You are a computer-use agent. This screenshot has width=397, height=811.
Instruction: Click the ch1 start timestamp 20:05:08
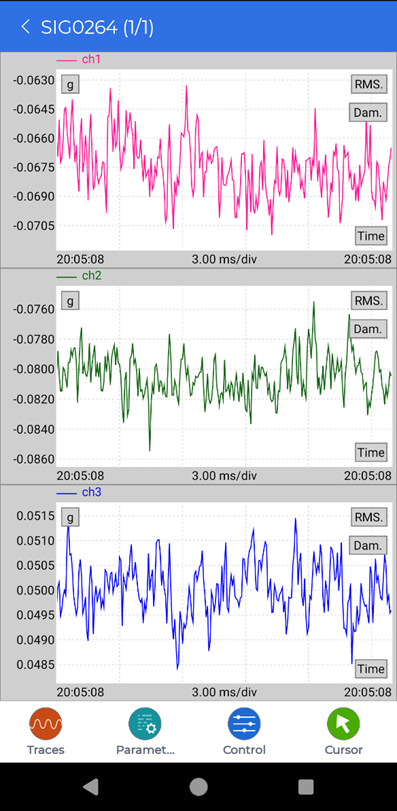click(80, 259)
